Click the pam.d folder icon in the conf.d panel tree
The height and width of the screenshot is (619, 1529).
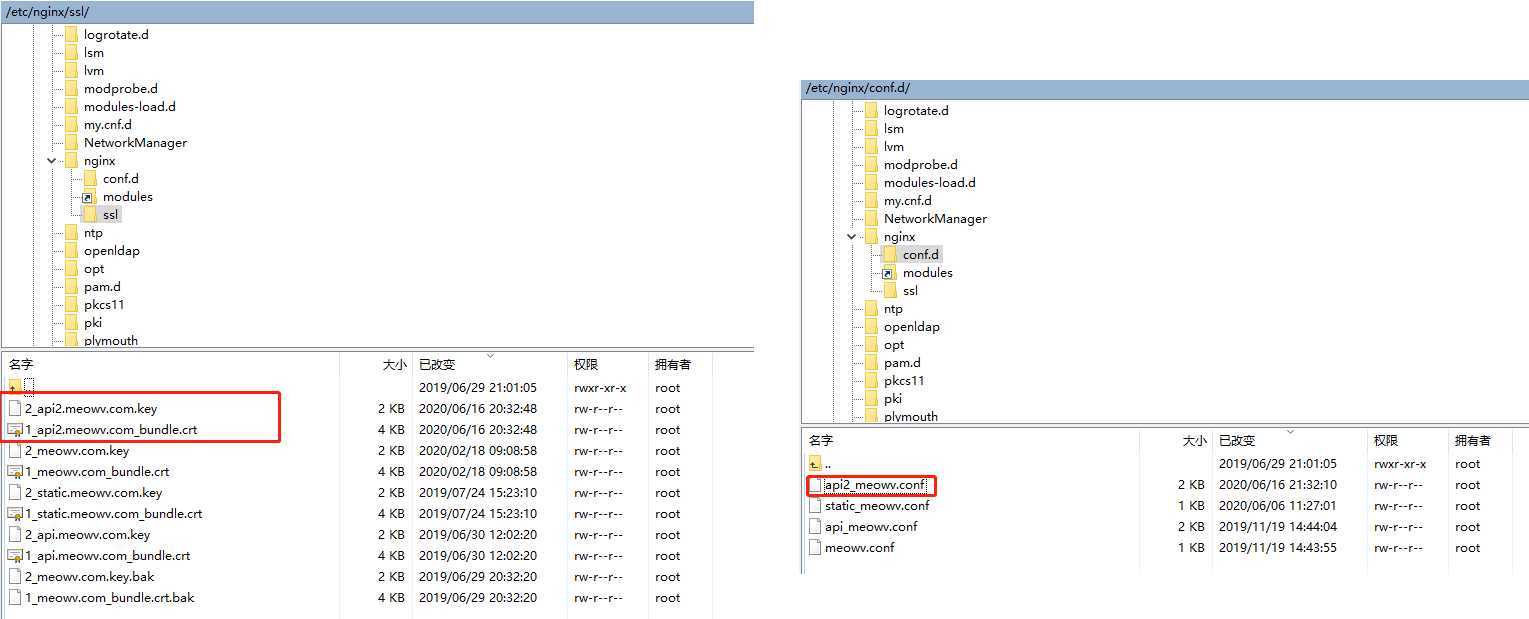871,363
